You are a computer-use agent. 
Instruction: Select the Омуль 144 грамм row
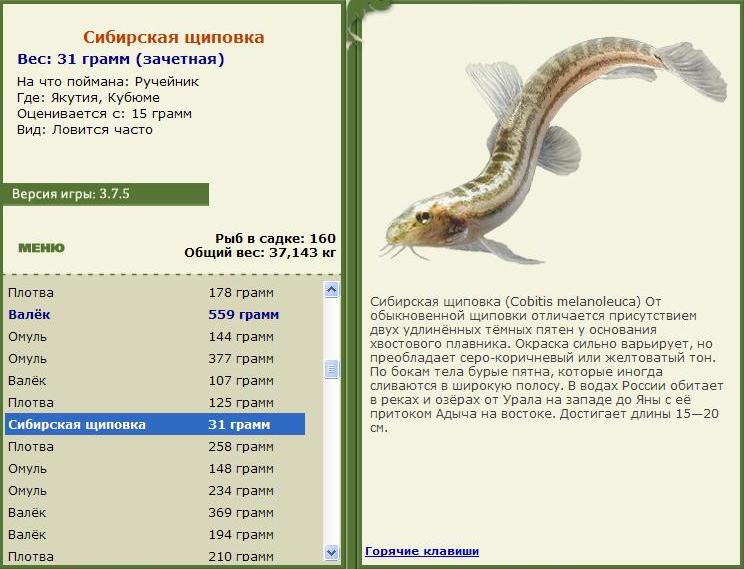[x=155, y=336]
